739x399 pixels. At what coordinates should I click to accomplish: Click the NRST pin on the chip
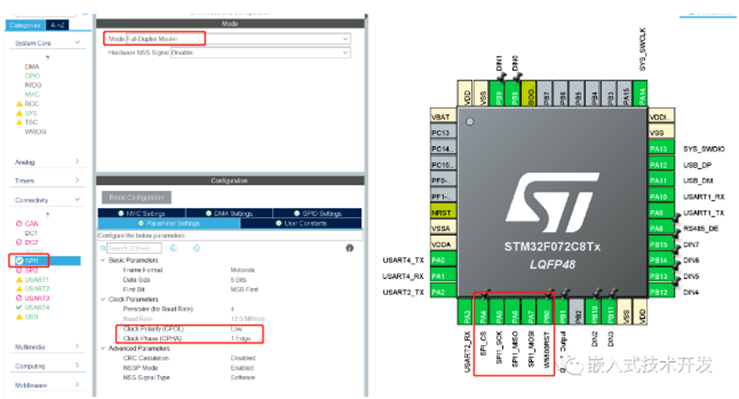443,212
